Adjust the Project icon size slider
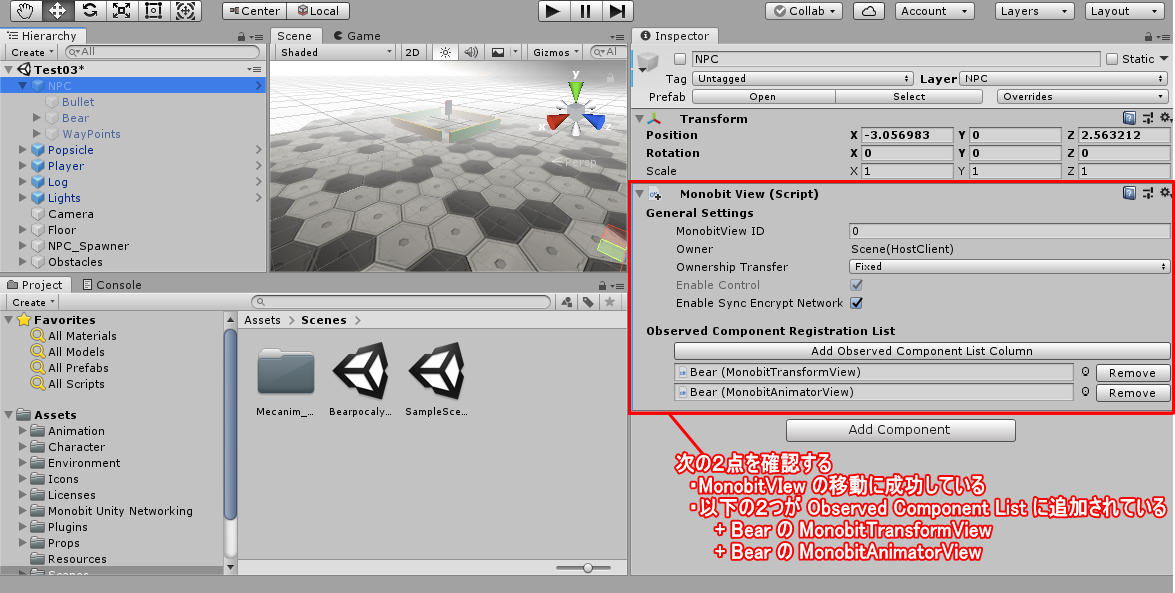Screen dimensions: 1175x593 (x=588, y=568)
